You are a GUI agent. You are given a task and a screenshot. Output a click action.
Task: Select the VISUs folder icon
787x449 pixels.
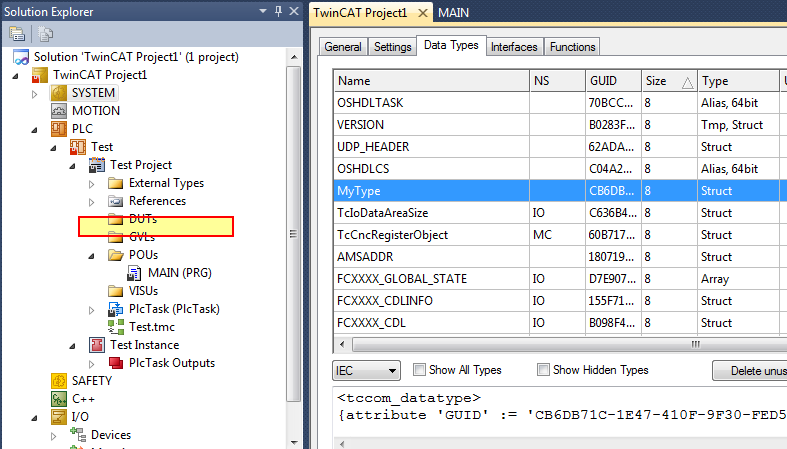[115, 291]
